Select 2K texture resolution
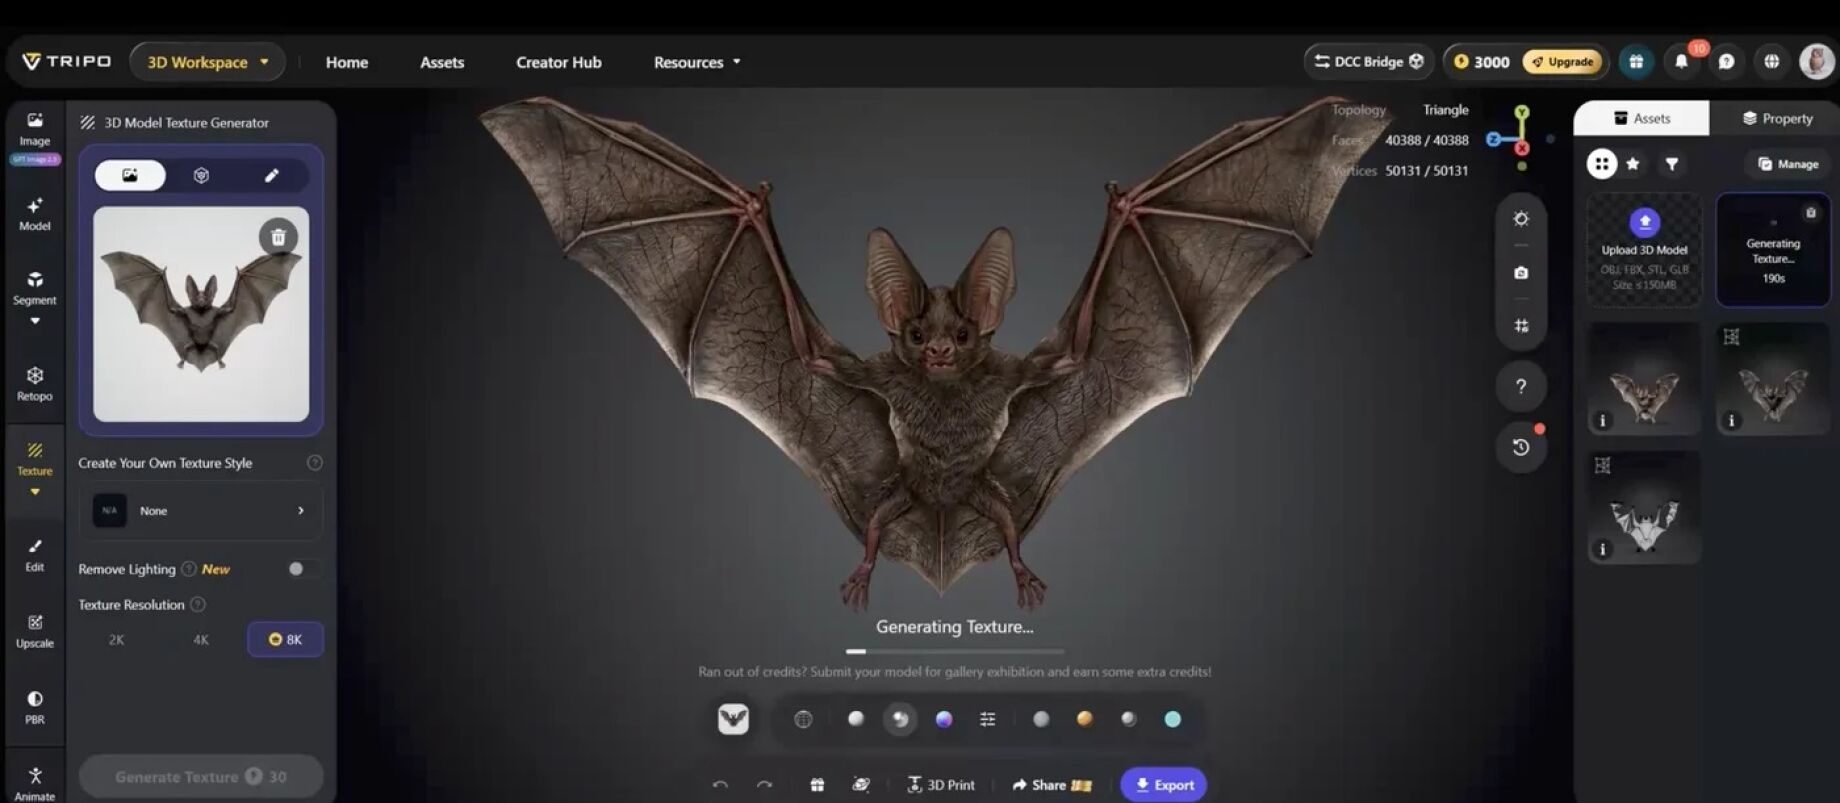The height and width of the screenshot is (803, 1840). [x=117, y=640]
